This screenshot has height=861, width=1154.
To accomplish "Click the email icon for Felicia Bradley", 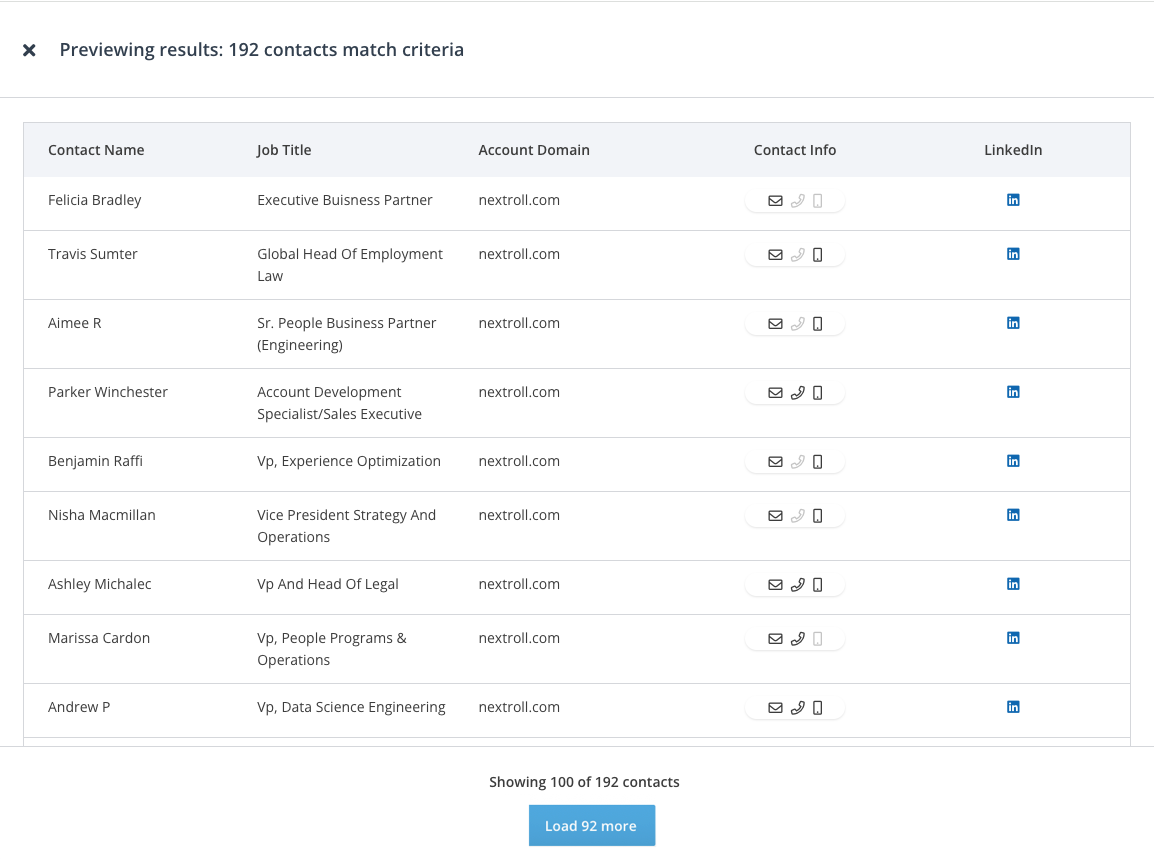I will tap(775, 201).
